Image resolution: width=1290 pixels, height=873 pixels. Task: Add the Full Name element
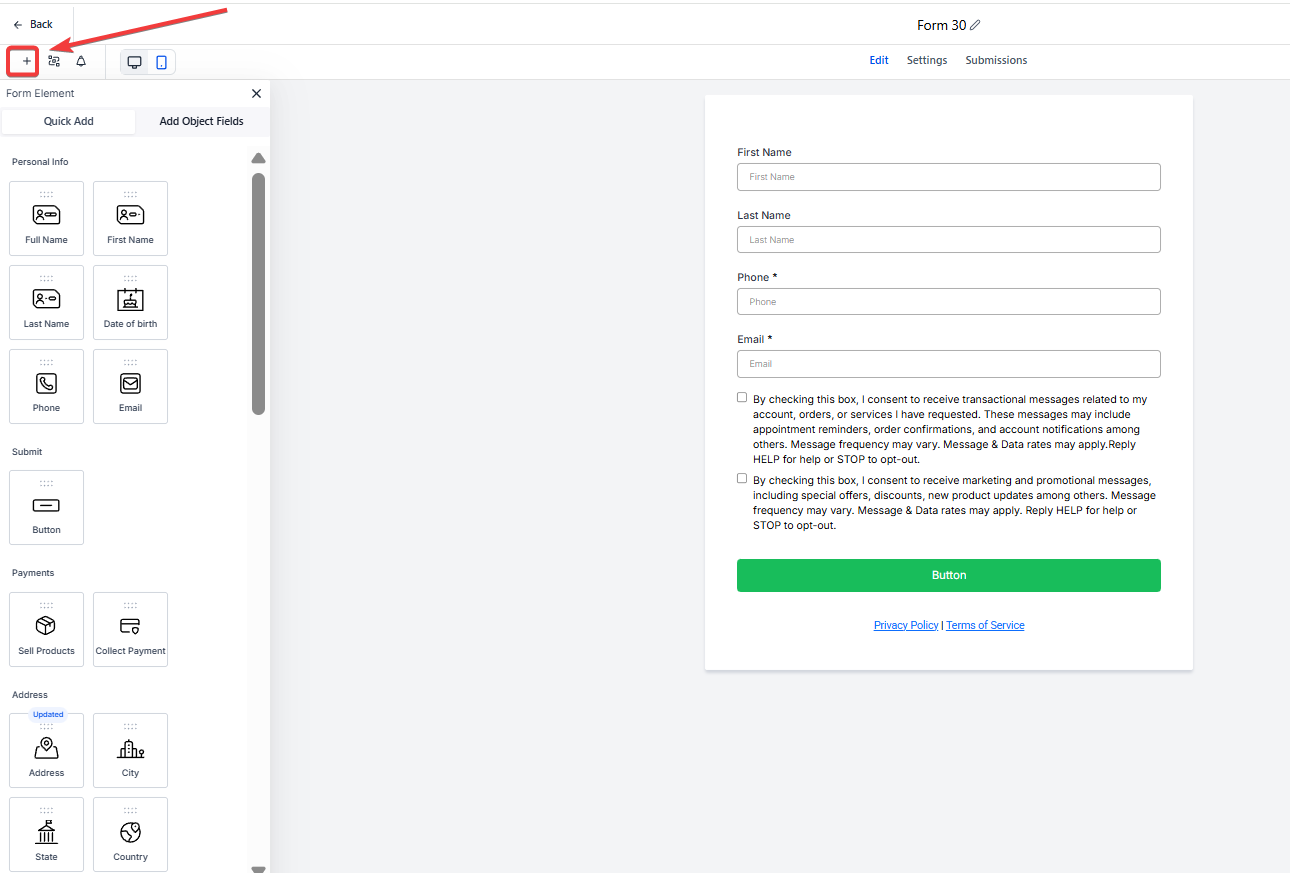coord(46,218)
